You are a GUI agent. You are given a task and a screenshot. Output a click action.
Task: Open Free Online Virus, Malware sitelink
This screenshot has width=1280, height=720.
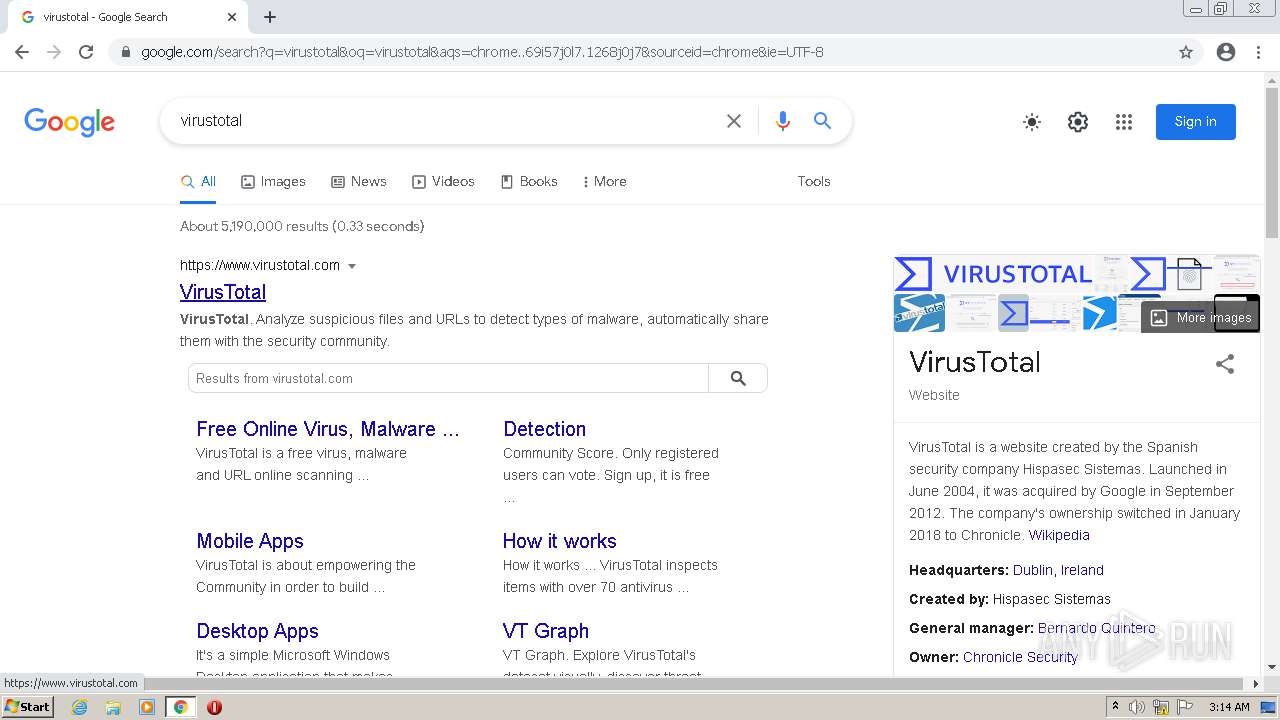(328, 429)
